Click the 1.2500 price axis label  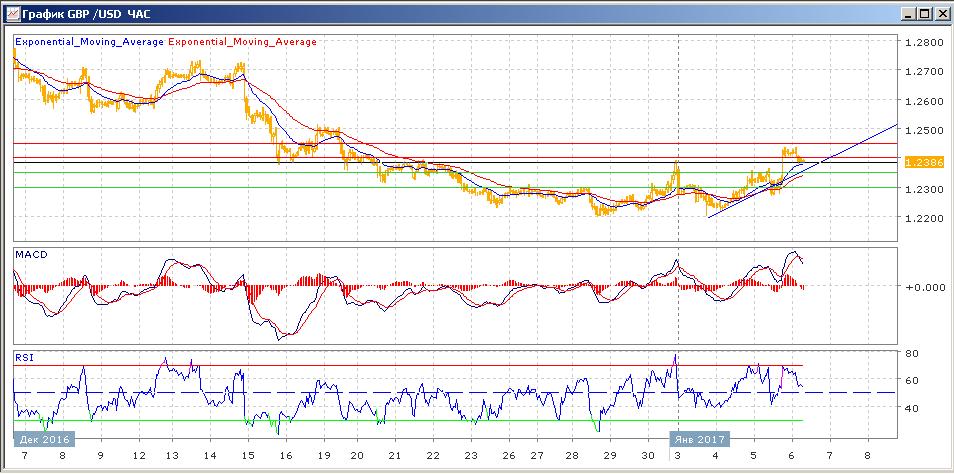pos(921,131)
